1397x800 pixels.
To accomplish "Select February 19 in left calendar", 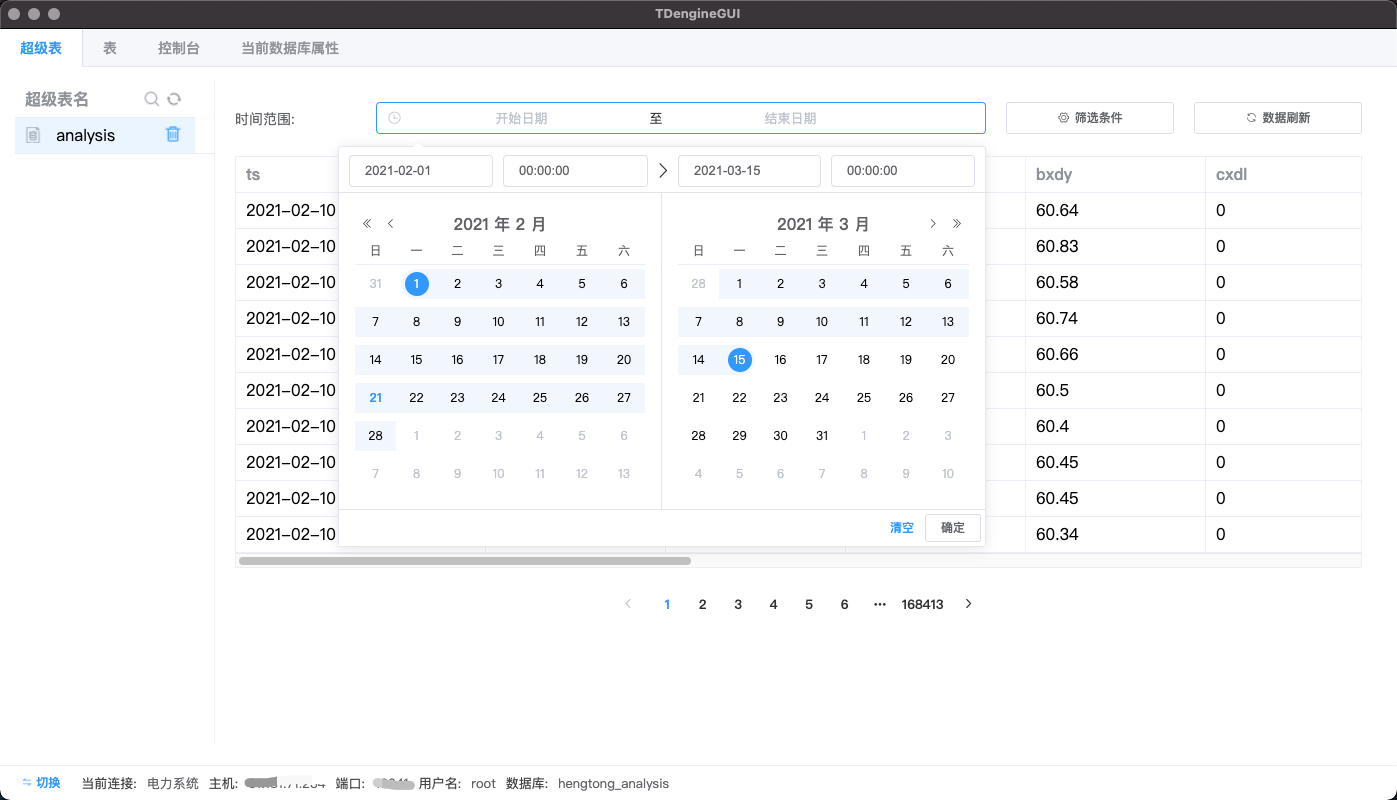I will (x=582, y=360).
